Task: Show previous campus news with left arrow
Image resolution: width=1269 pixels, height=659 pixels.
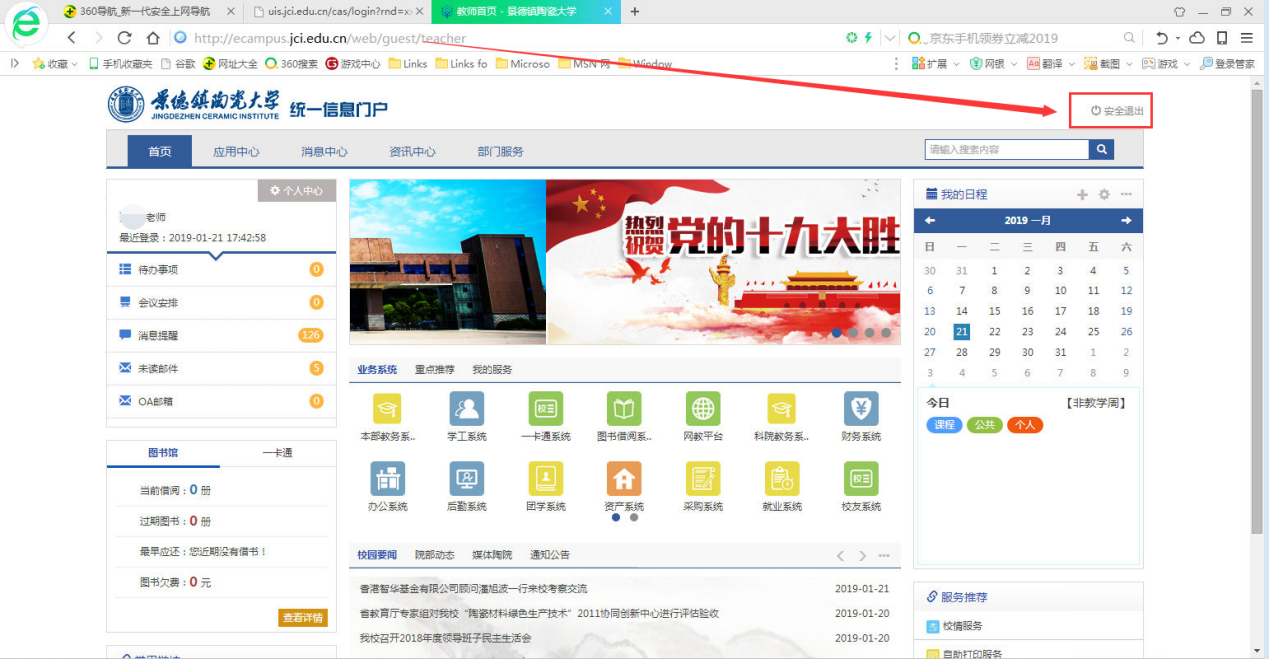Action: click(x=841, y=555)
